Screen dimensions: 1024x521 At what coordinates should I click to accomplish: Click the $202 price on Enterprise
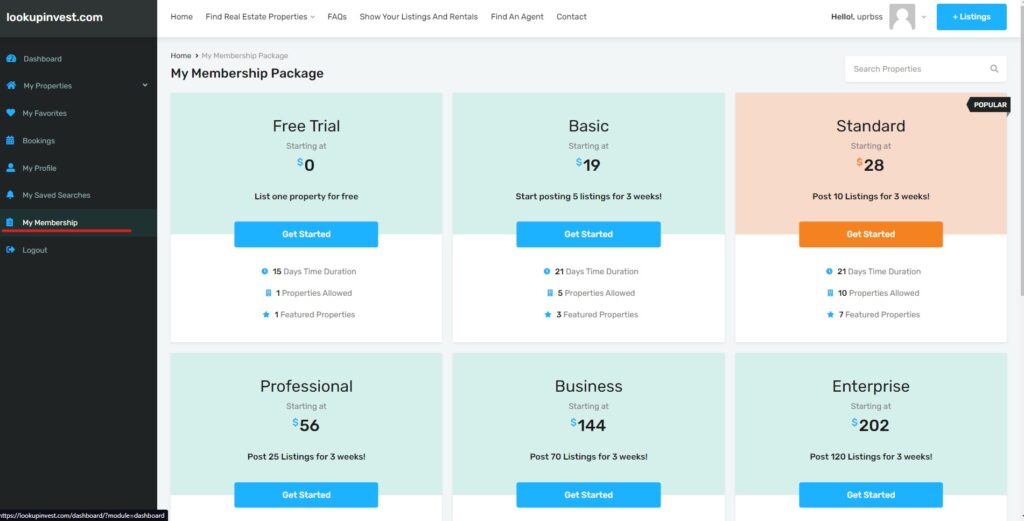[x=871, y=425]
